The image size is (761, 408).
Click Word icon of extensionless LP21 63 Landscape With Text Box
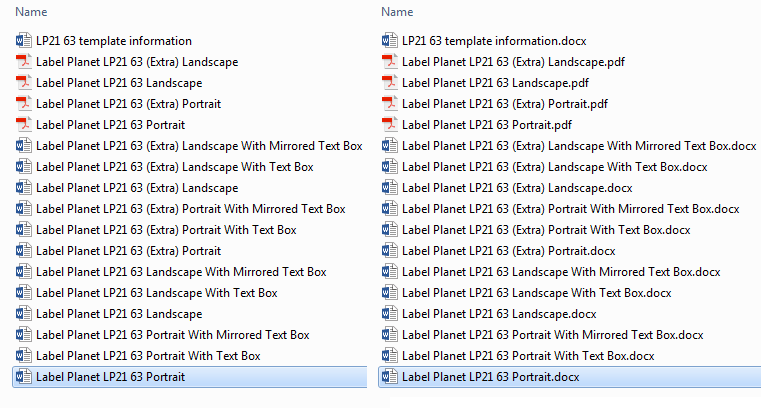(x=23, y=293)
